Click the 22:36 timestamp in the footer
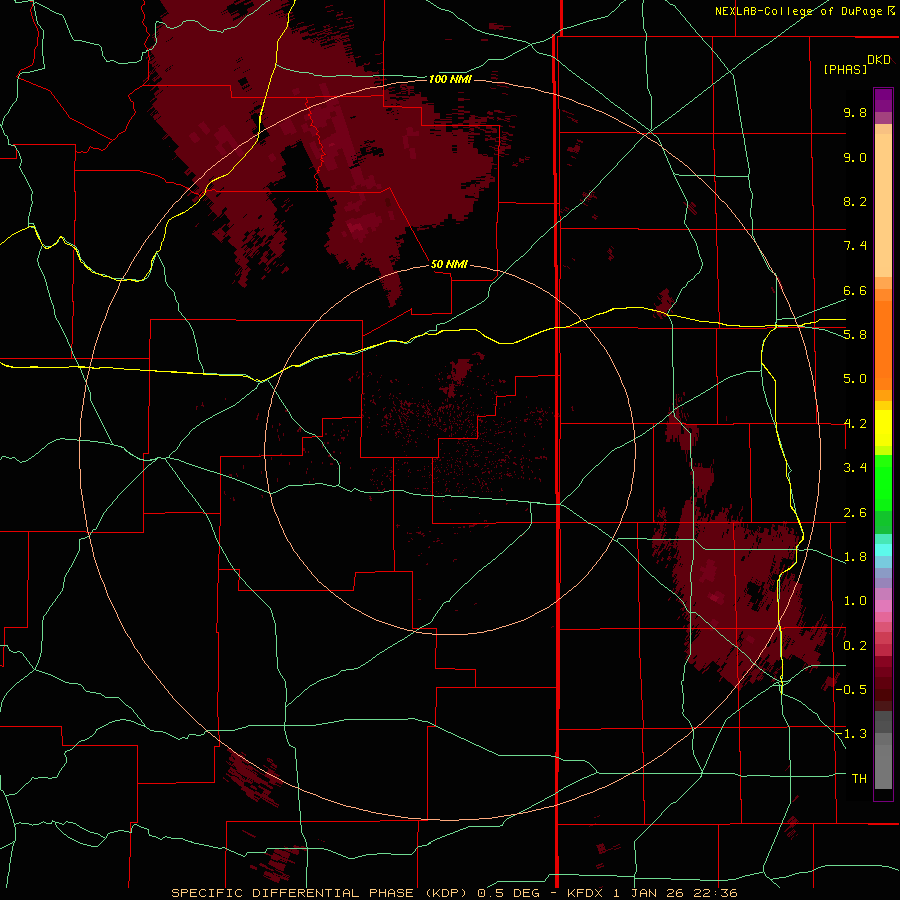Viewport: 900px width, 900px height. click(x=715, y=893)
